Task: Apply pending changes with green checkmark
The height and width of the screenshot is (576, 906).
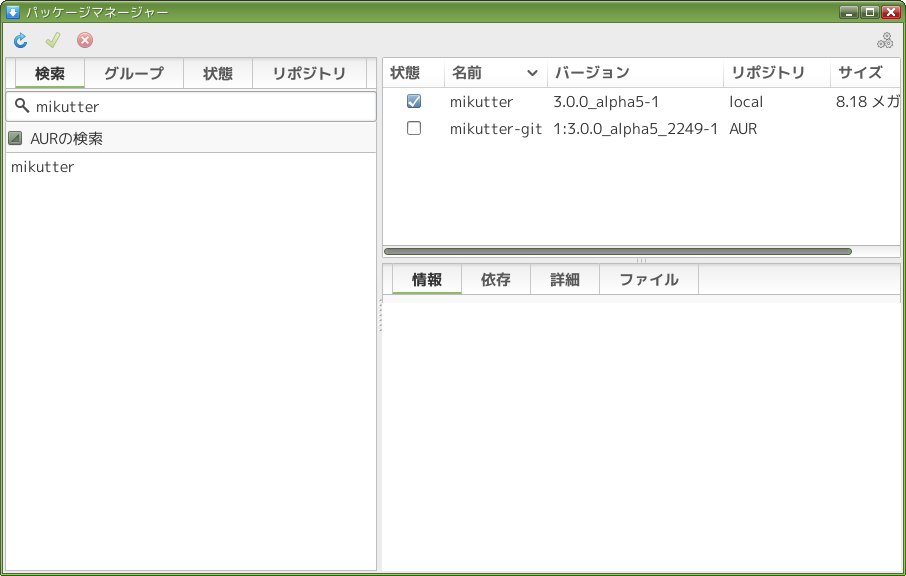Action: [x=53, y=40]
